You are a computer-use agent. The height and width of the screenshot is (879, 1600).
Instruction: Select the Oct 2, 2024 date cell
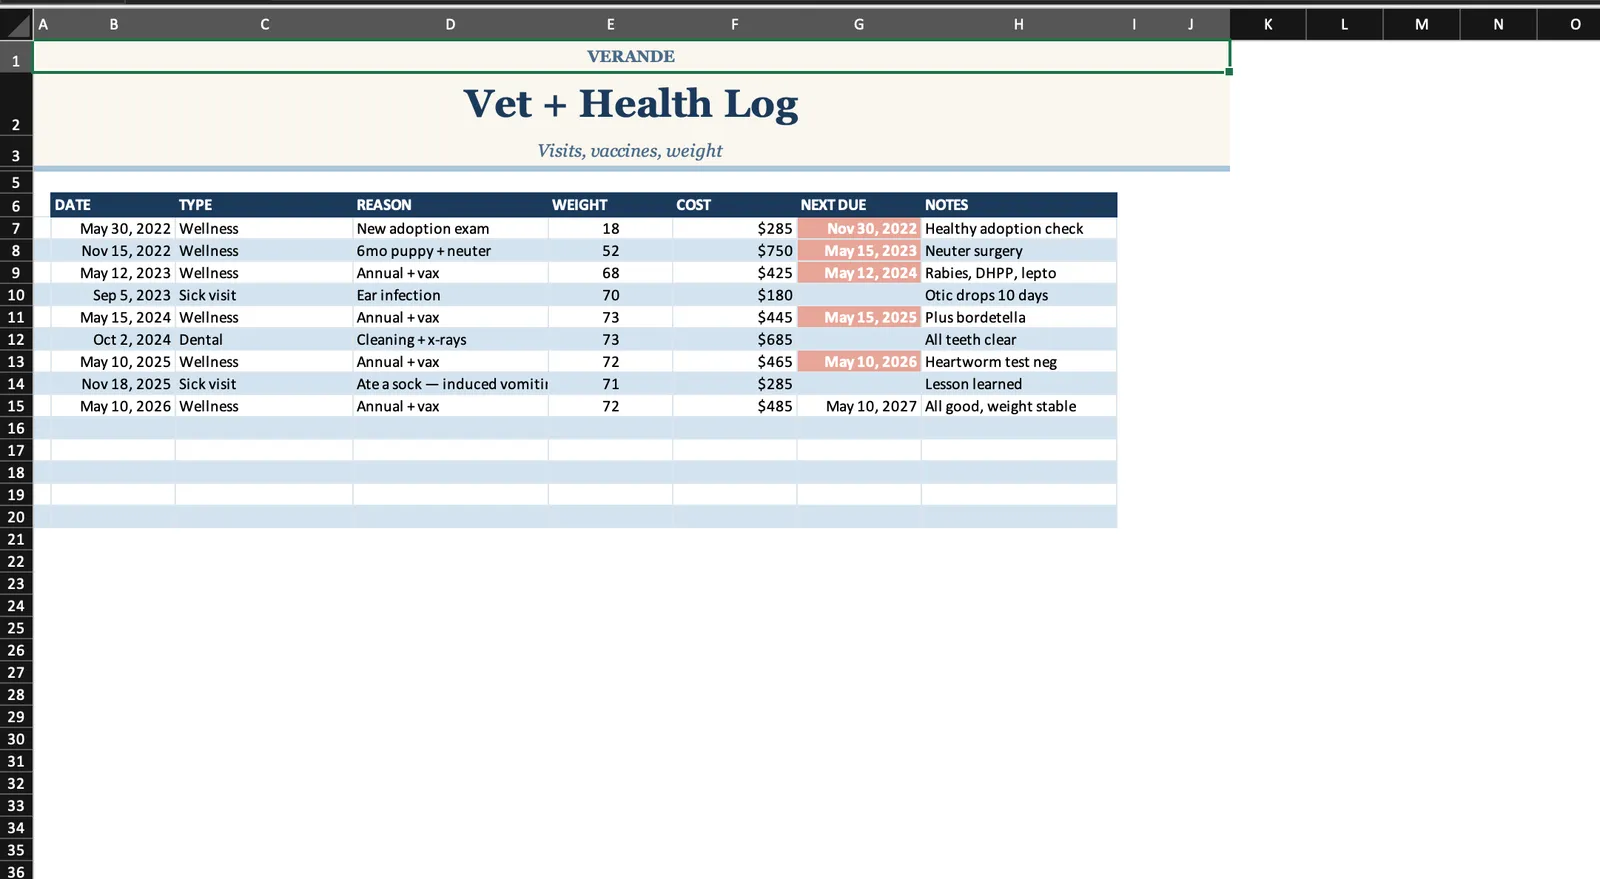coord(113,340)
